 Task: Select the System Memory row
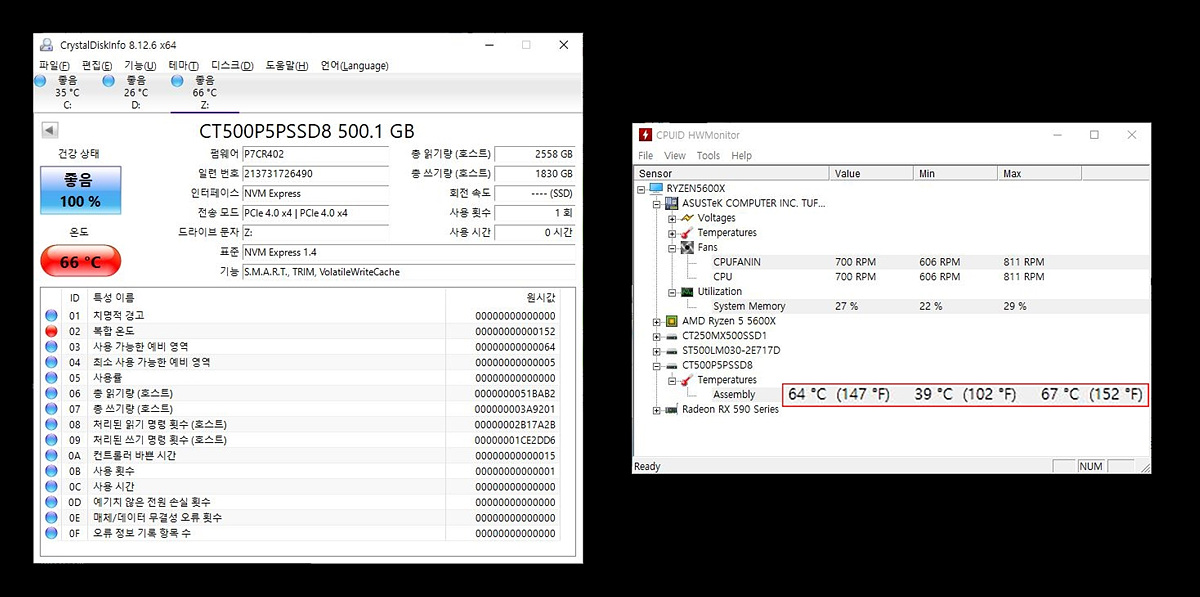891,306
